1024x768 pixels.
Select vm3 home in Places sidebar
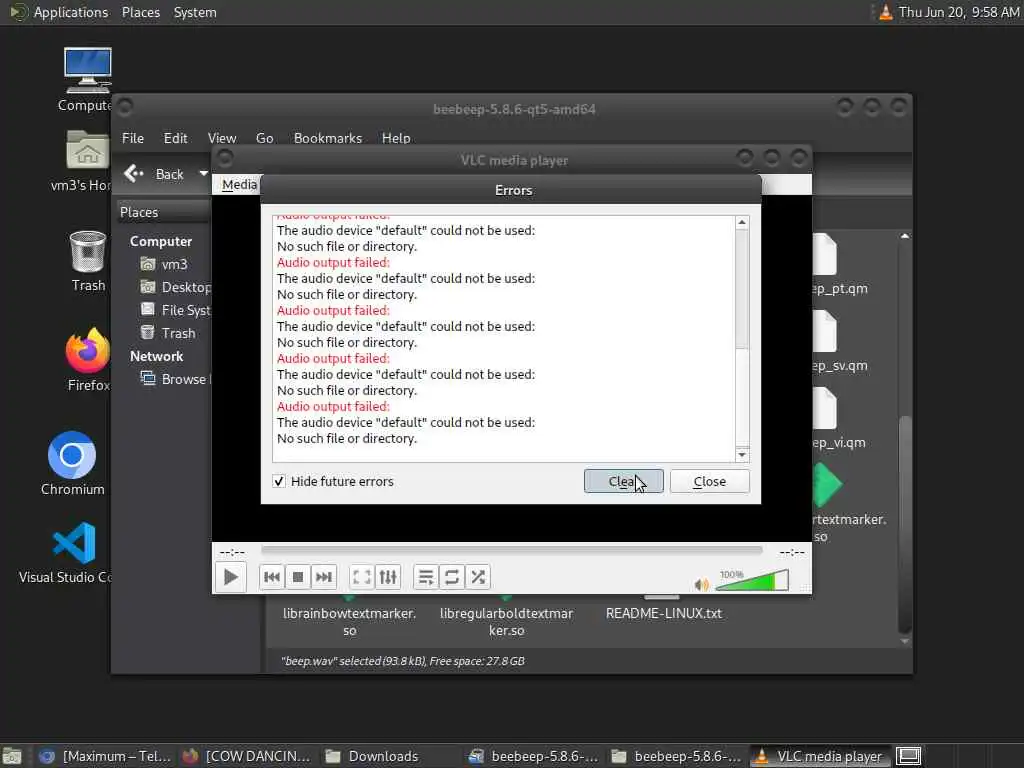[x=164, y=264]
